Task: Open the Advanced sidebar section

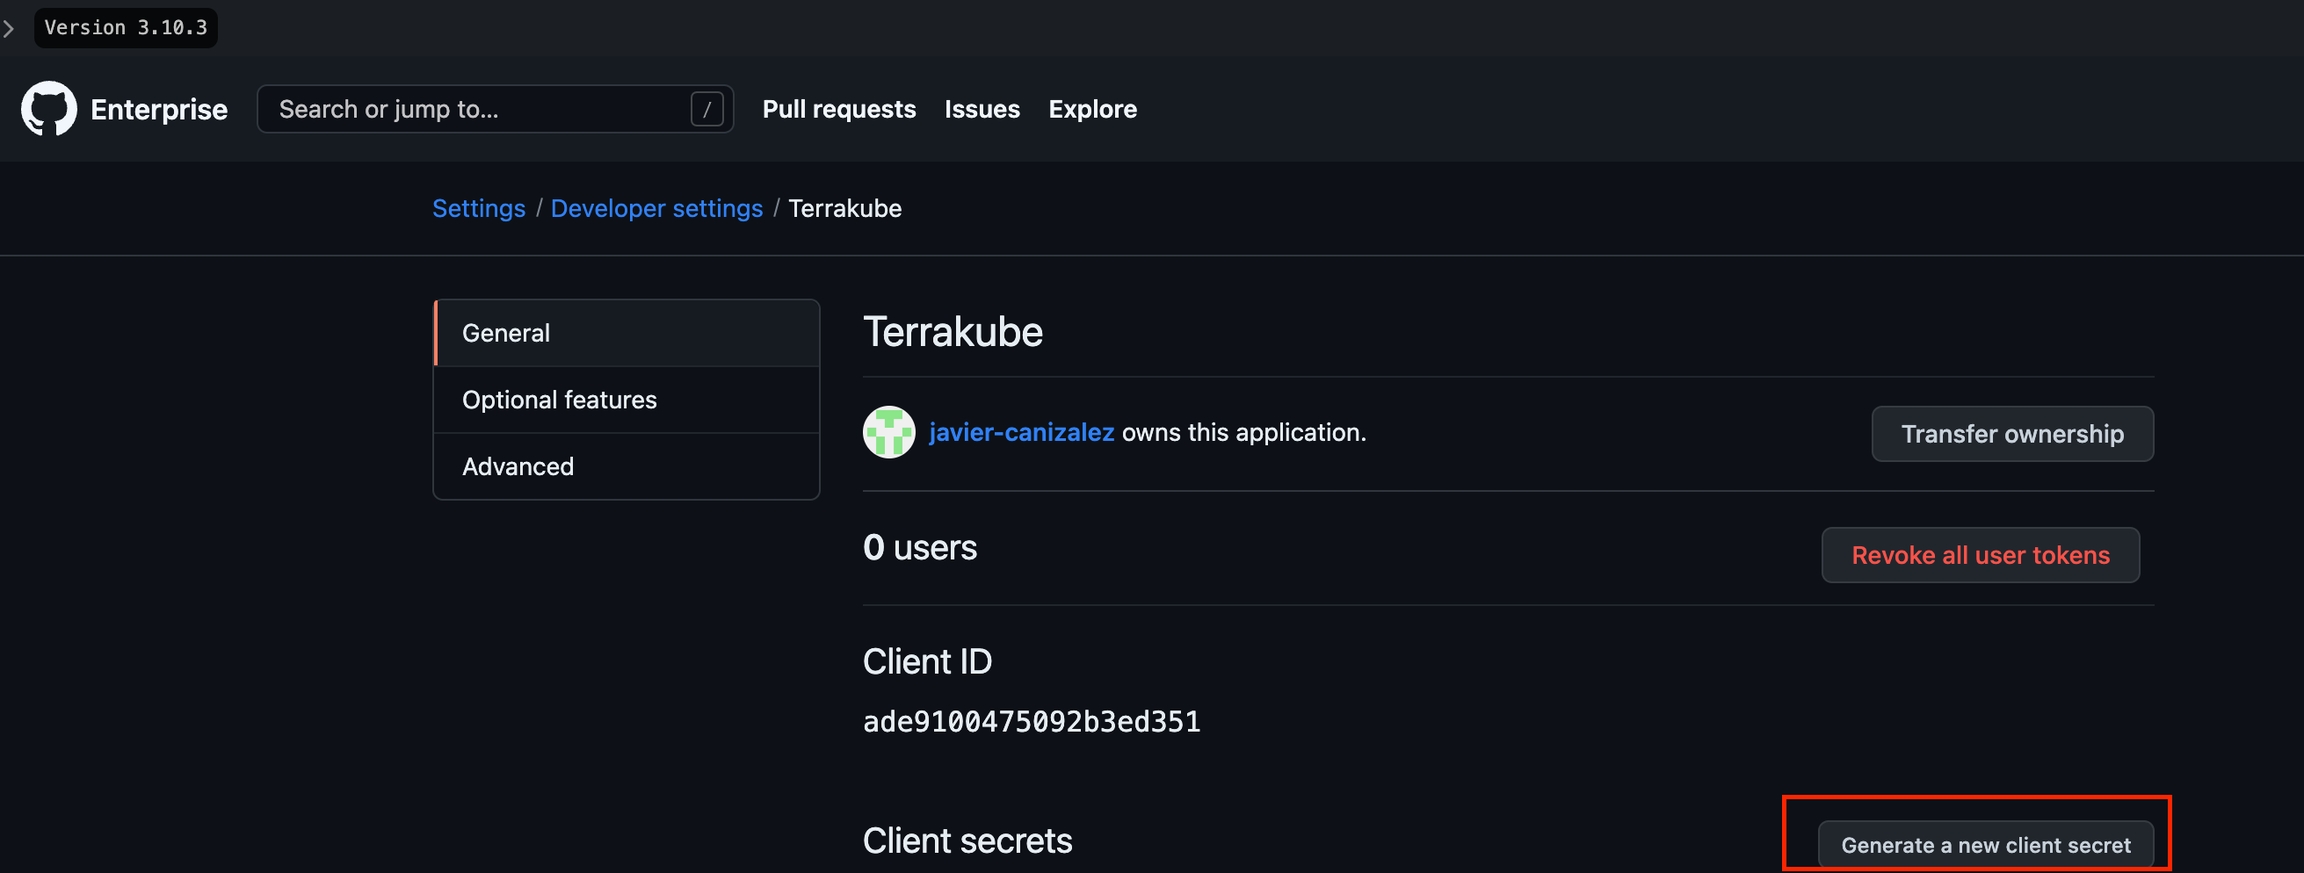Action: click(627, 466)
